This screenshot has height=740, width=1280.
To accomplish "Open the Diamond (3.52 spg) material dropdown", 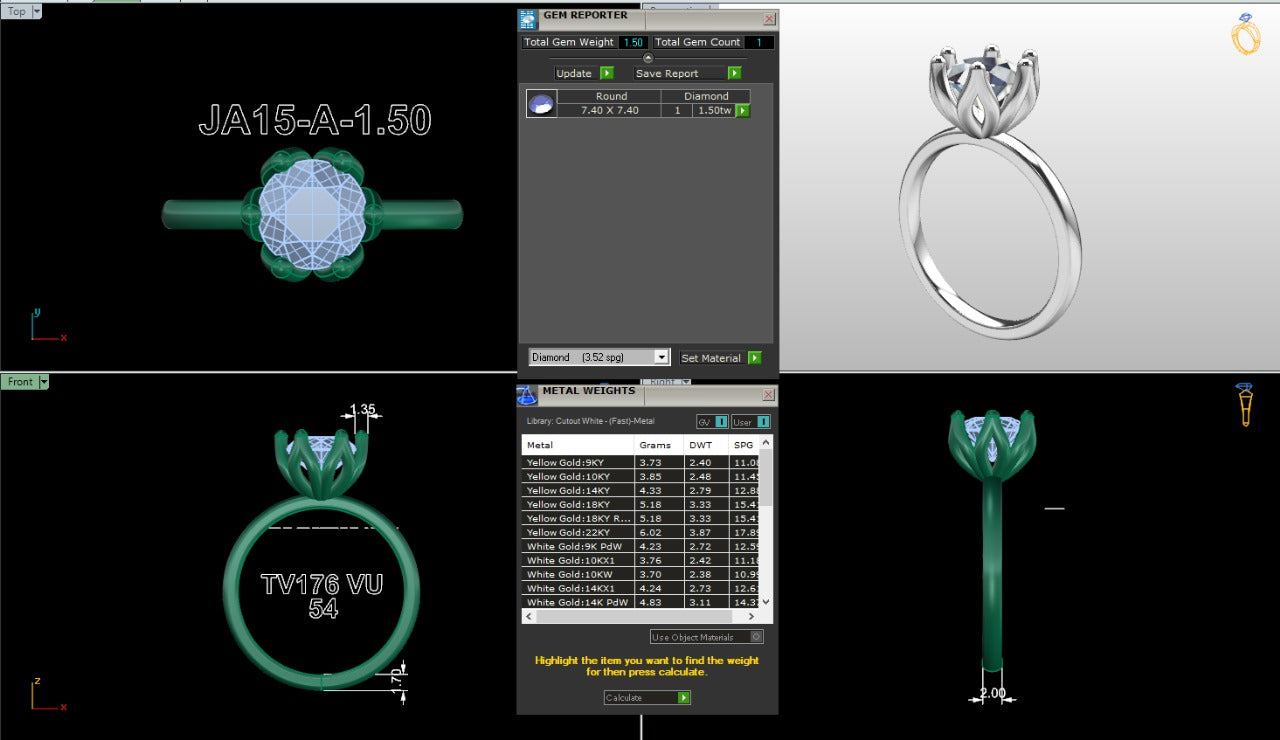I will pos(599,357).
